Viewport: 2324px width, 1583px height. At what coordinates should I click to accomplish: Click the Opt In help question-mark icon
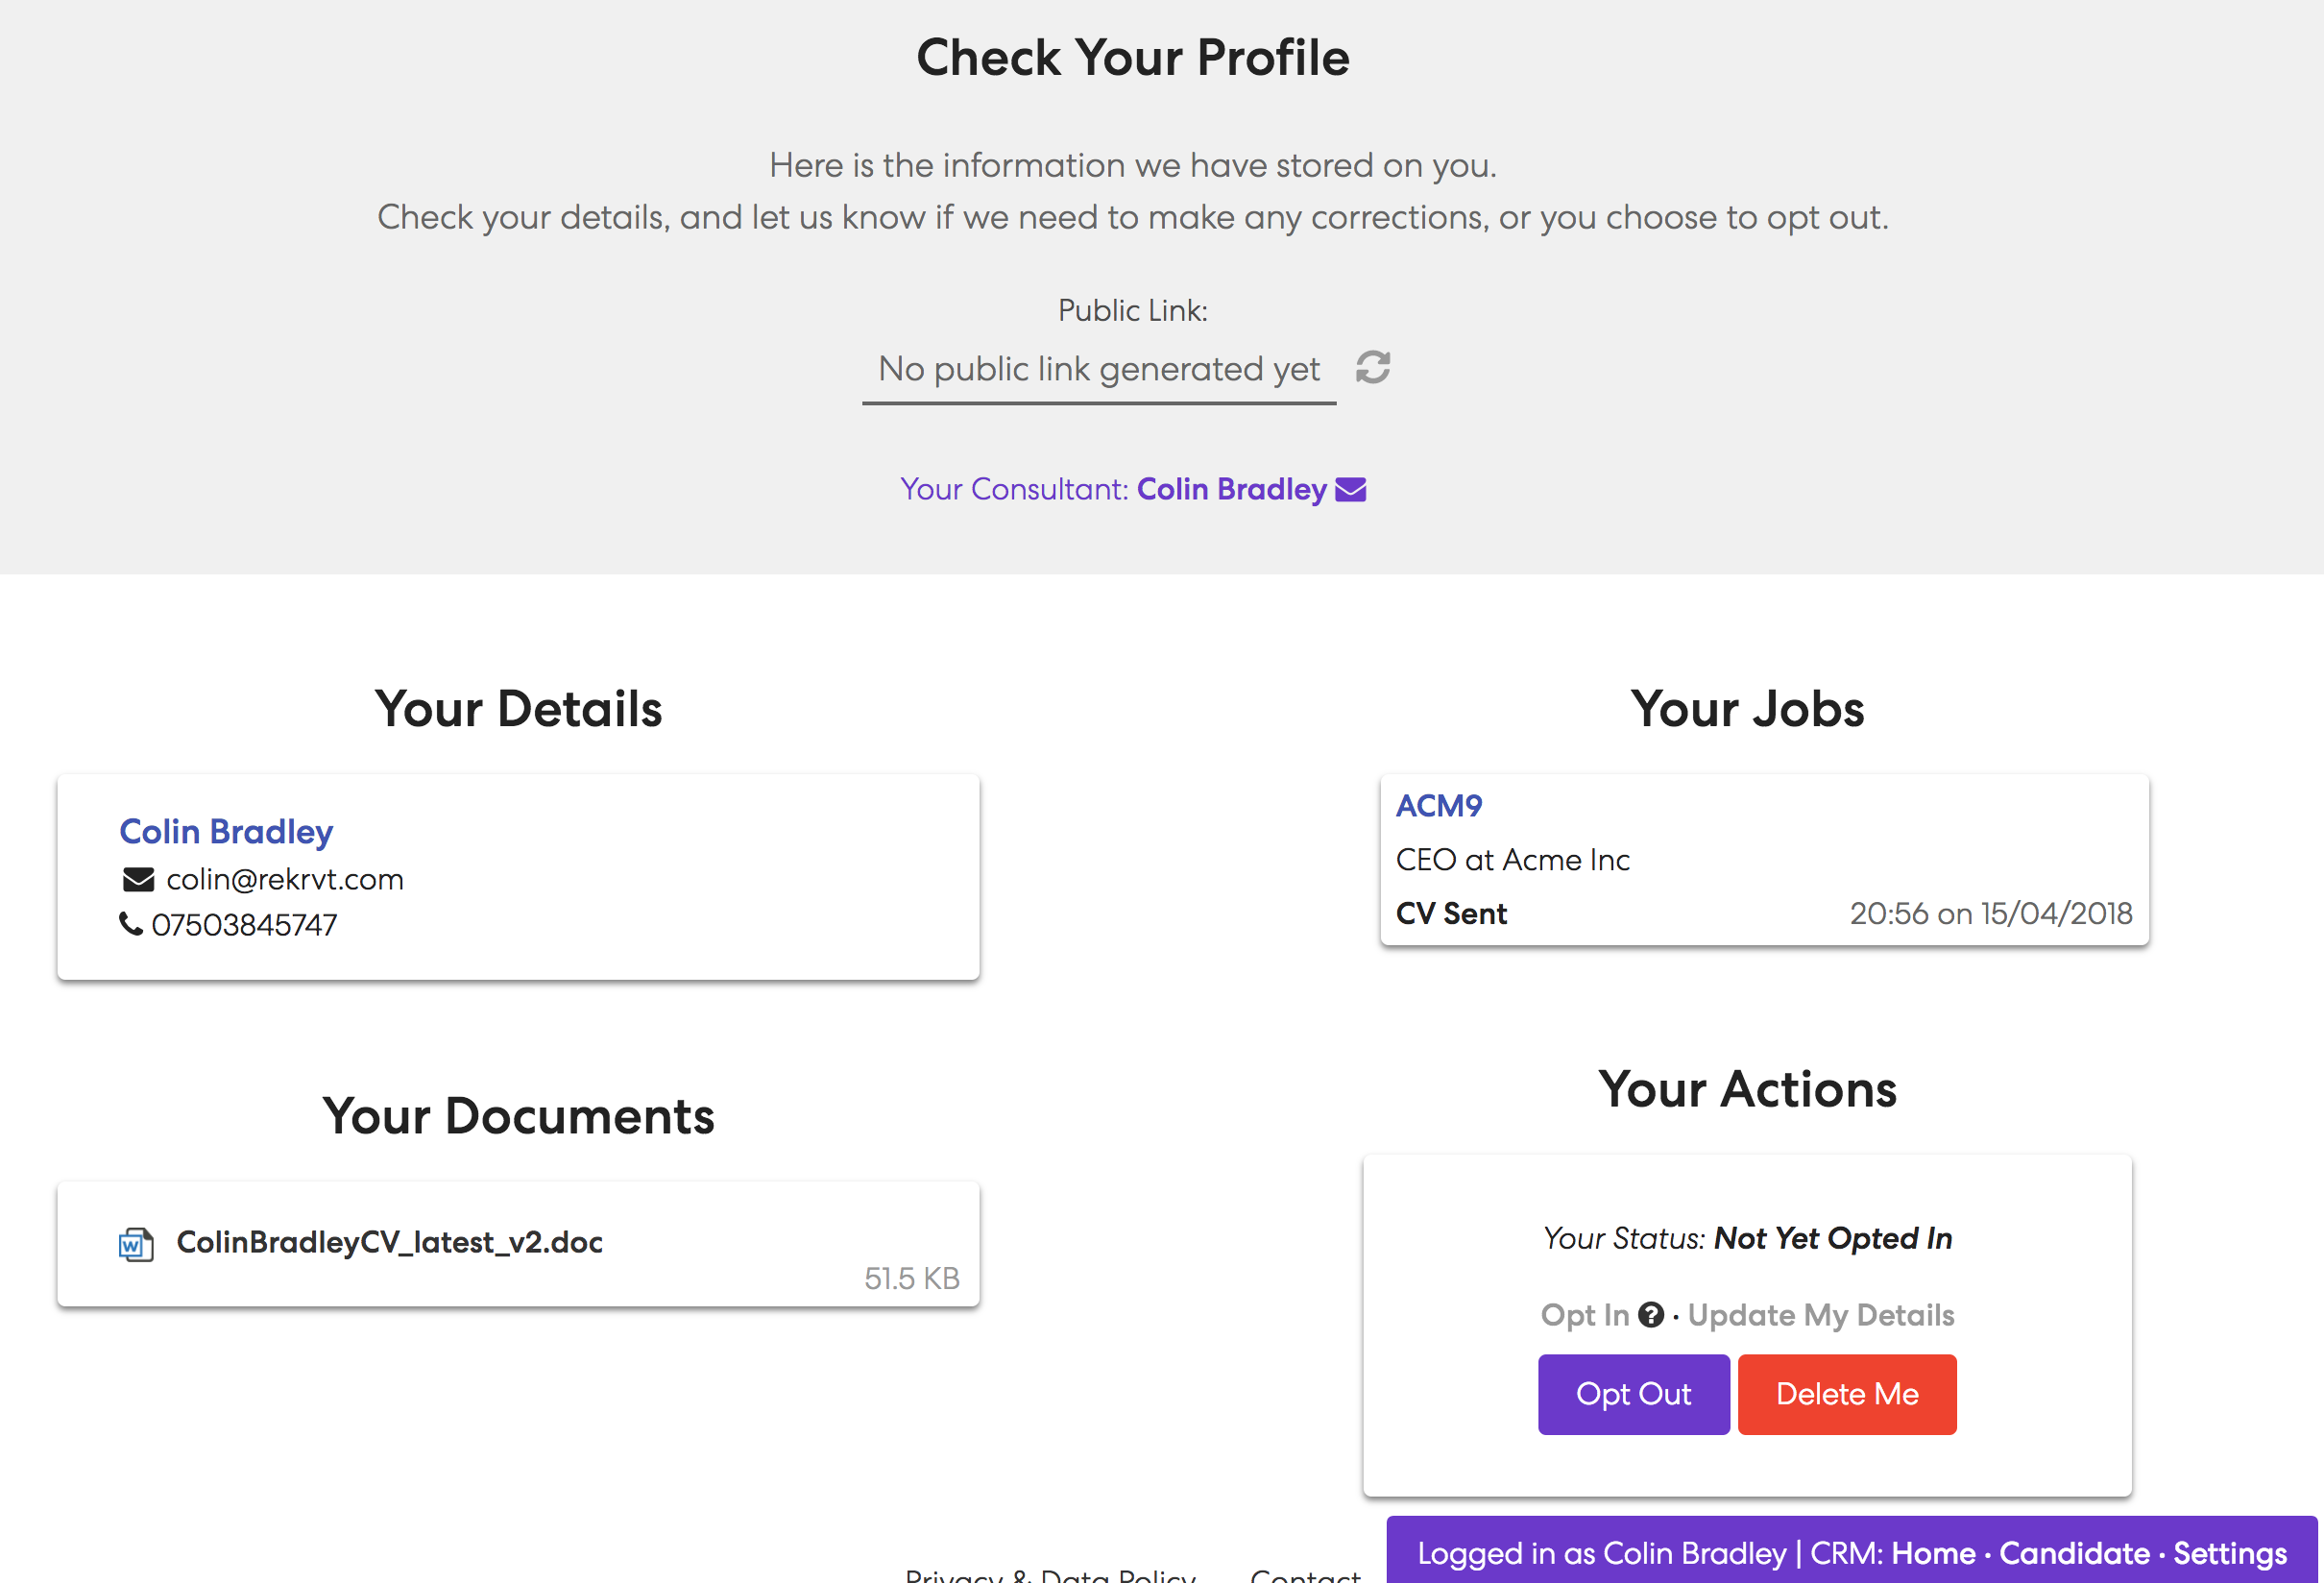pyautogui.click(x=1651, y=1314)
